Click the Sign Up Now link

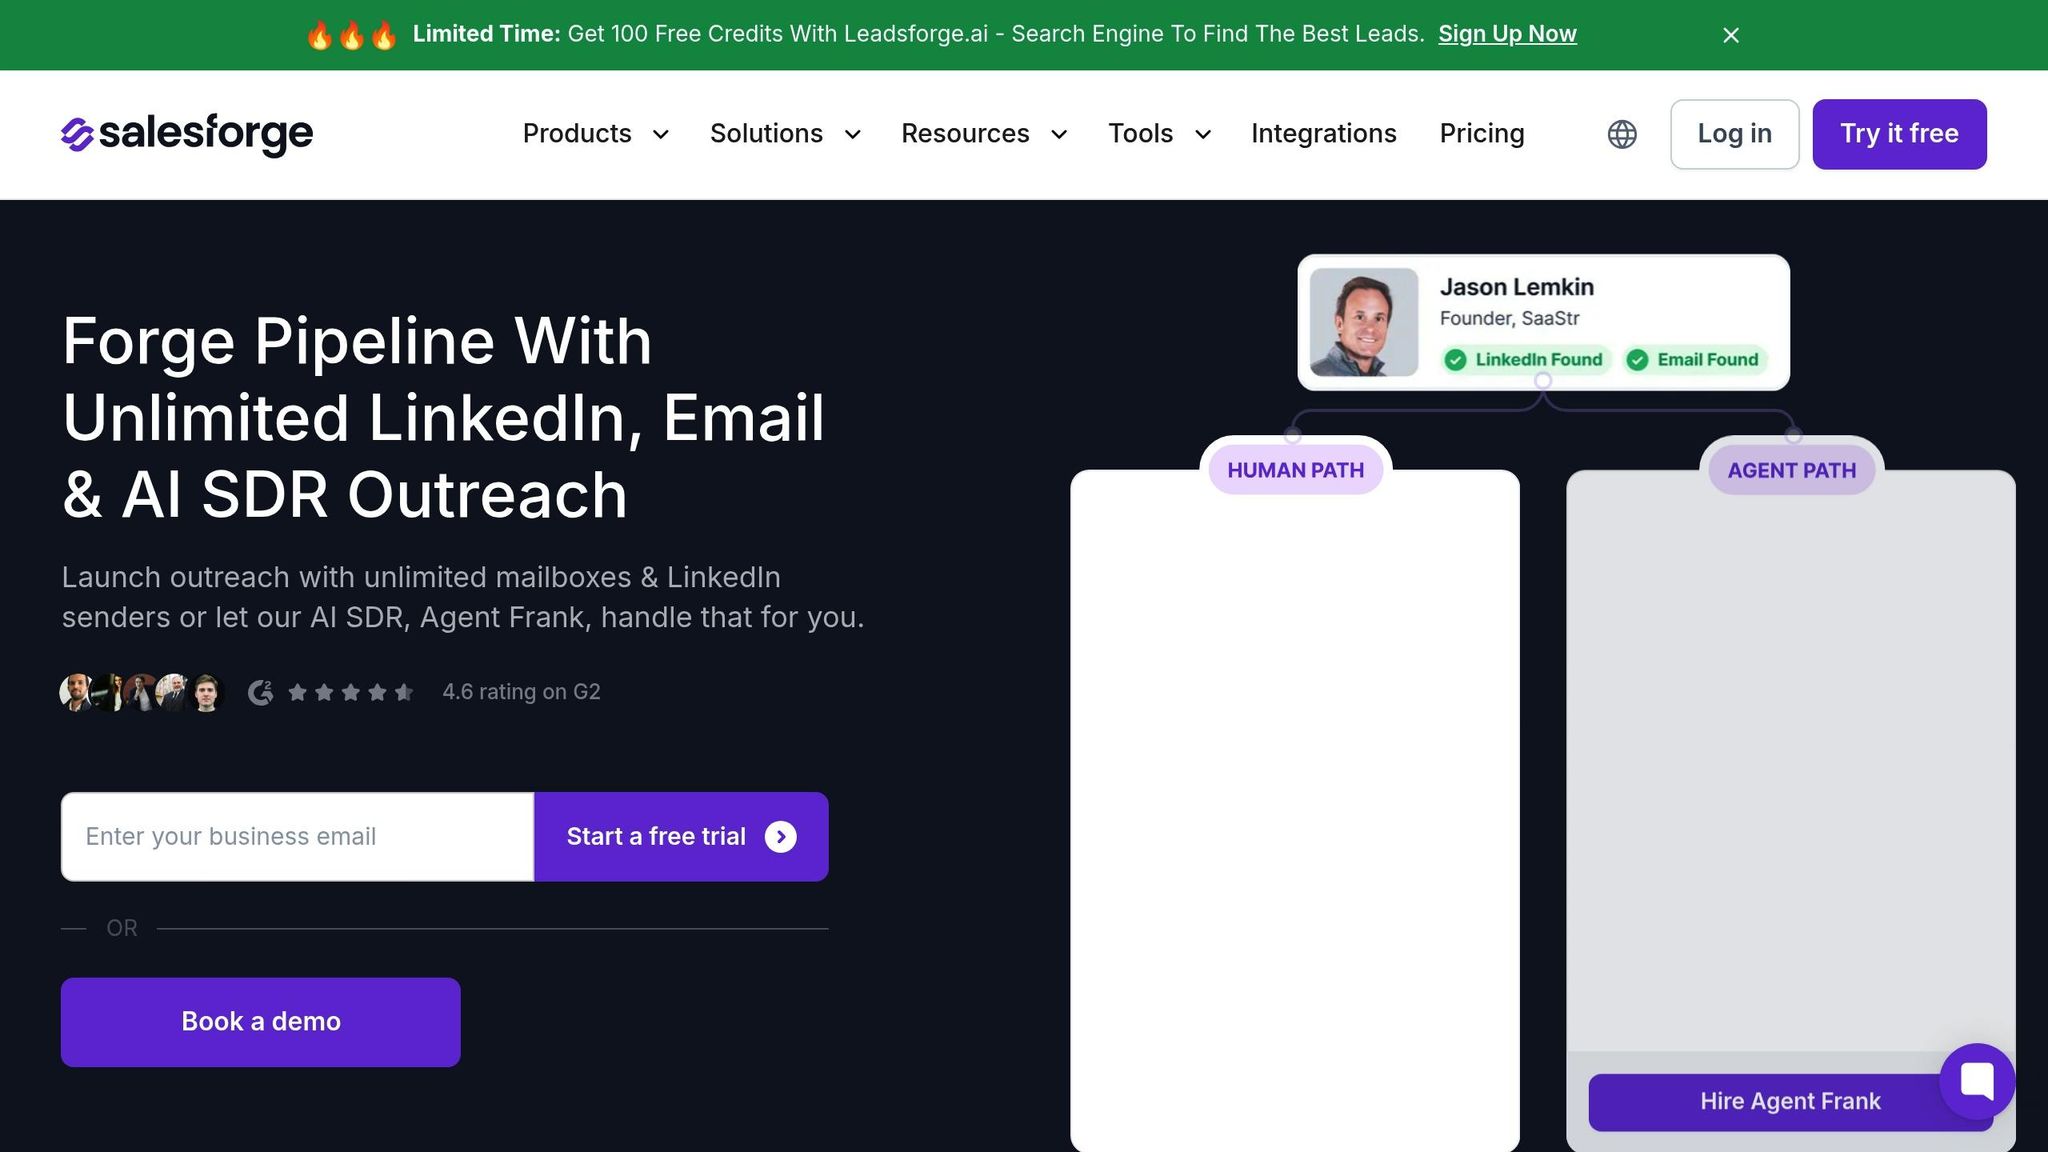1507,34
